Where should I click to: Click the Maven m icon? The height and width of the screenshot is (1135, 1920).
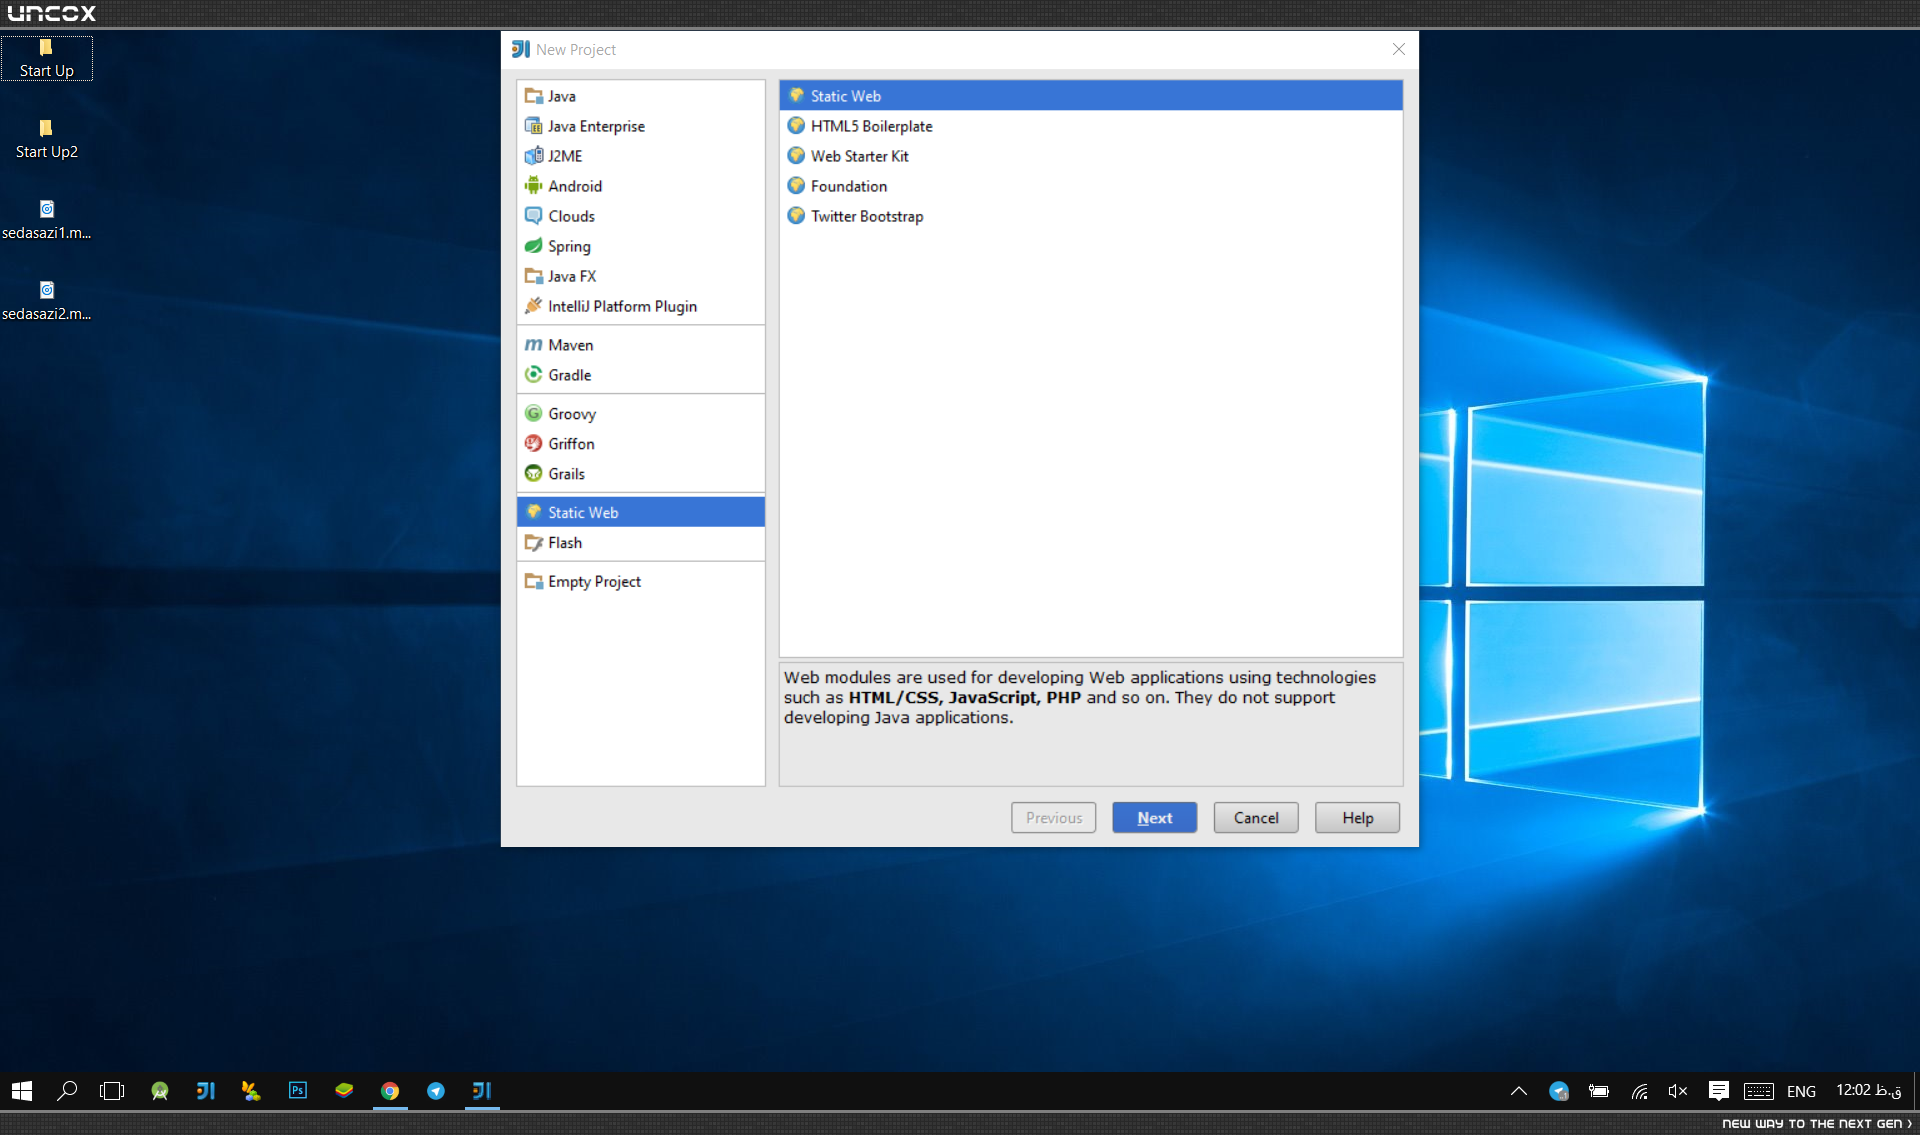(x=534, y=345)
